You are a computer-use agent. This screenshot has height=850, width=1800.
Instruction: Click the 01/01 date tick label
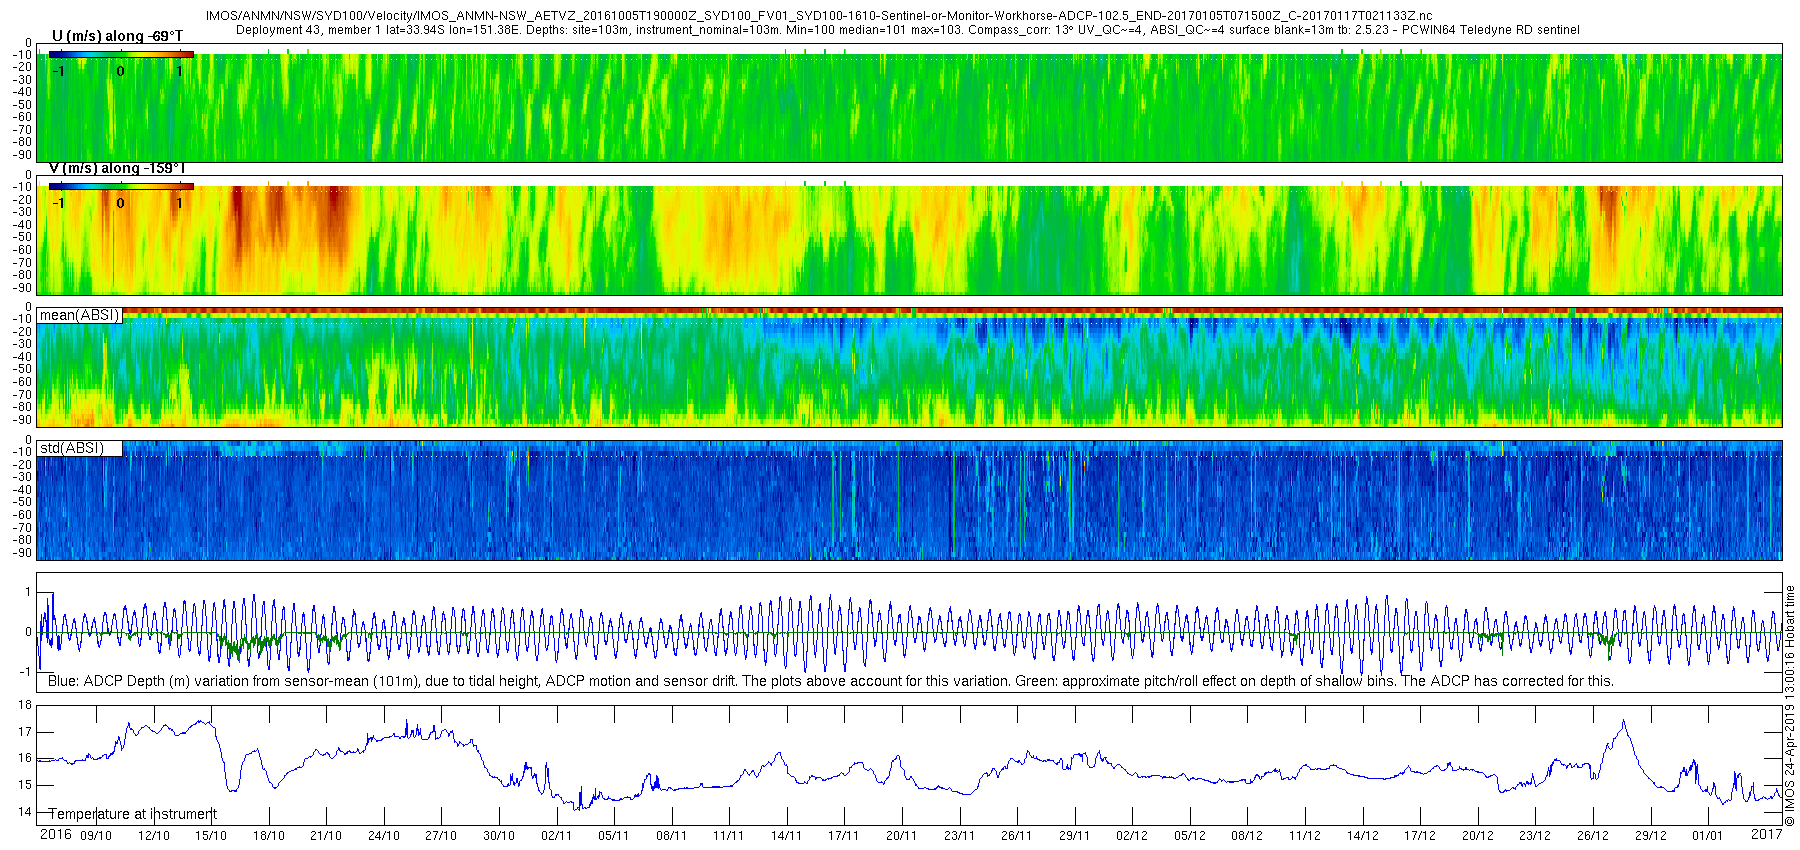coord(1708,836)
